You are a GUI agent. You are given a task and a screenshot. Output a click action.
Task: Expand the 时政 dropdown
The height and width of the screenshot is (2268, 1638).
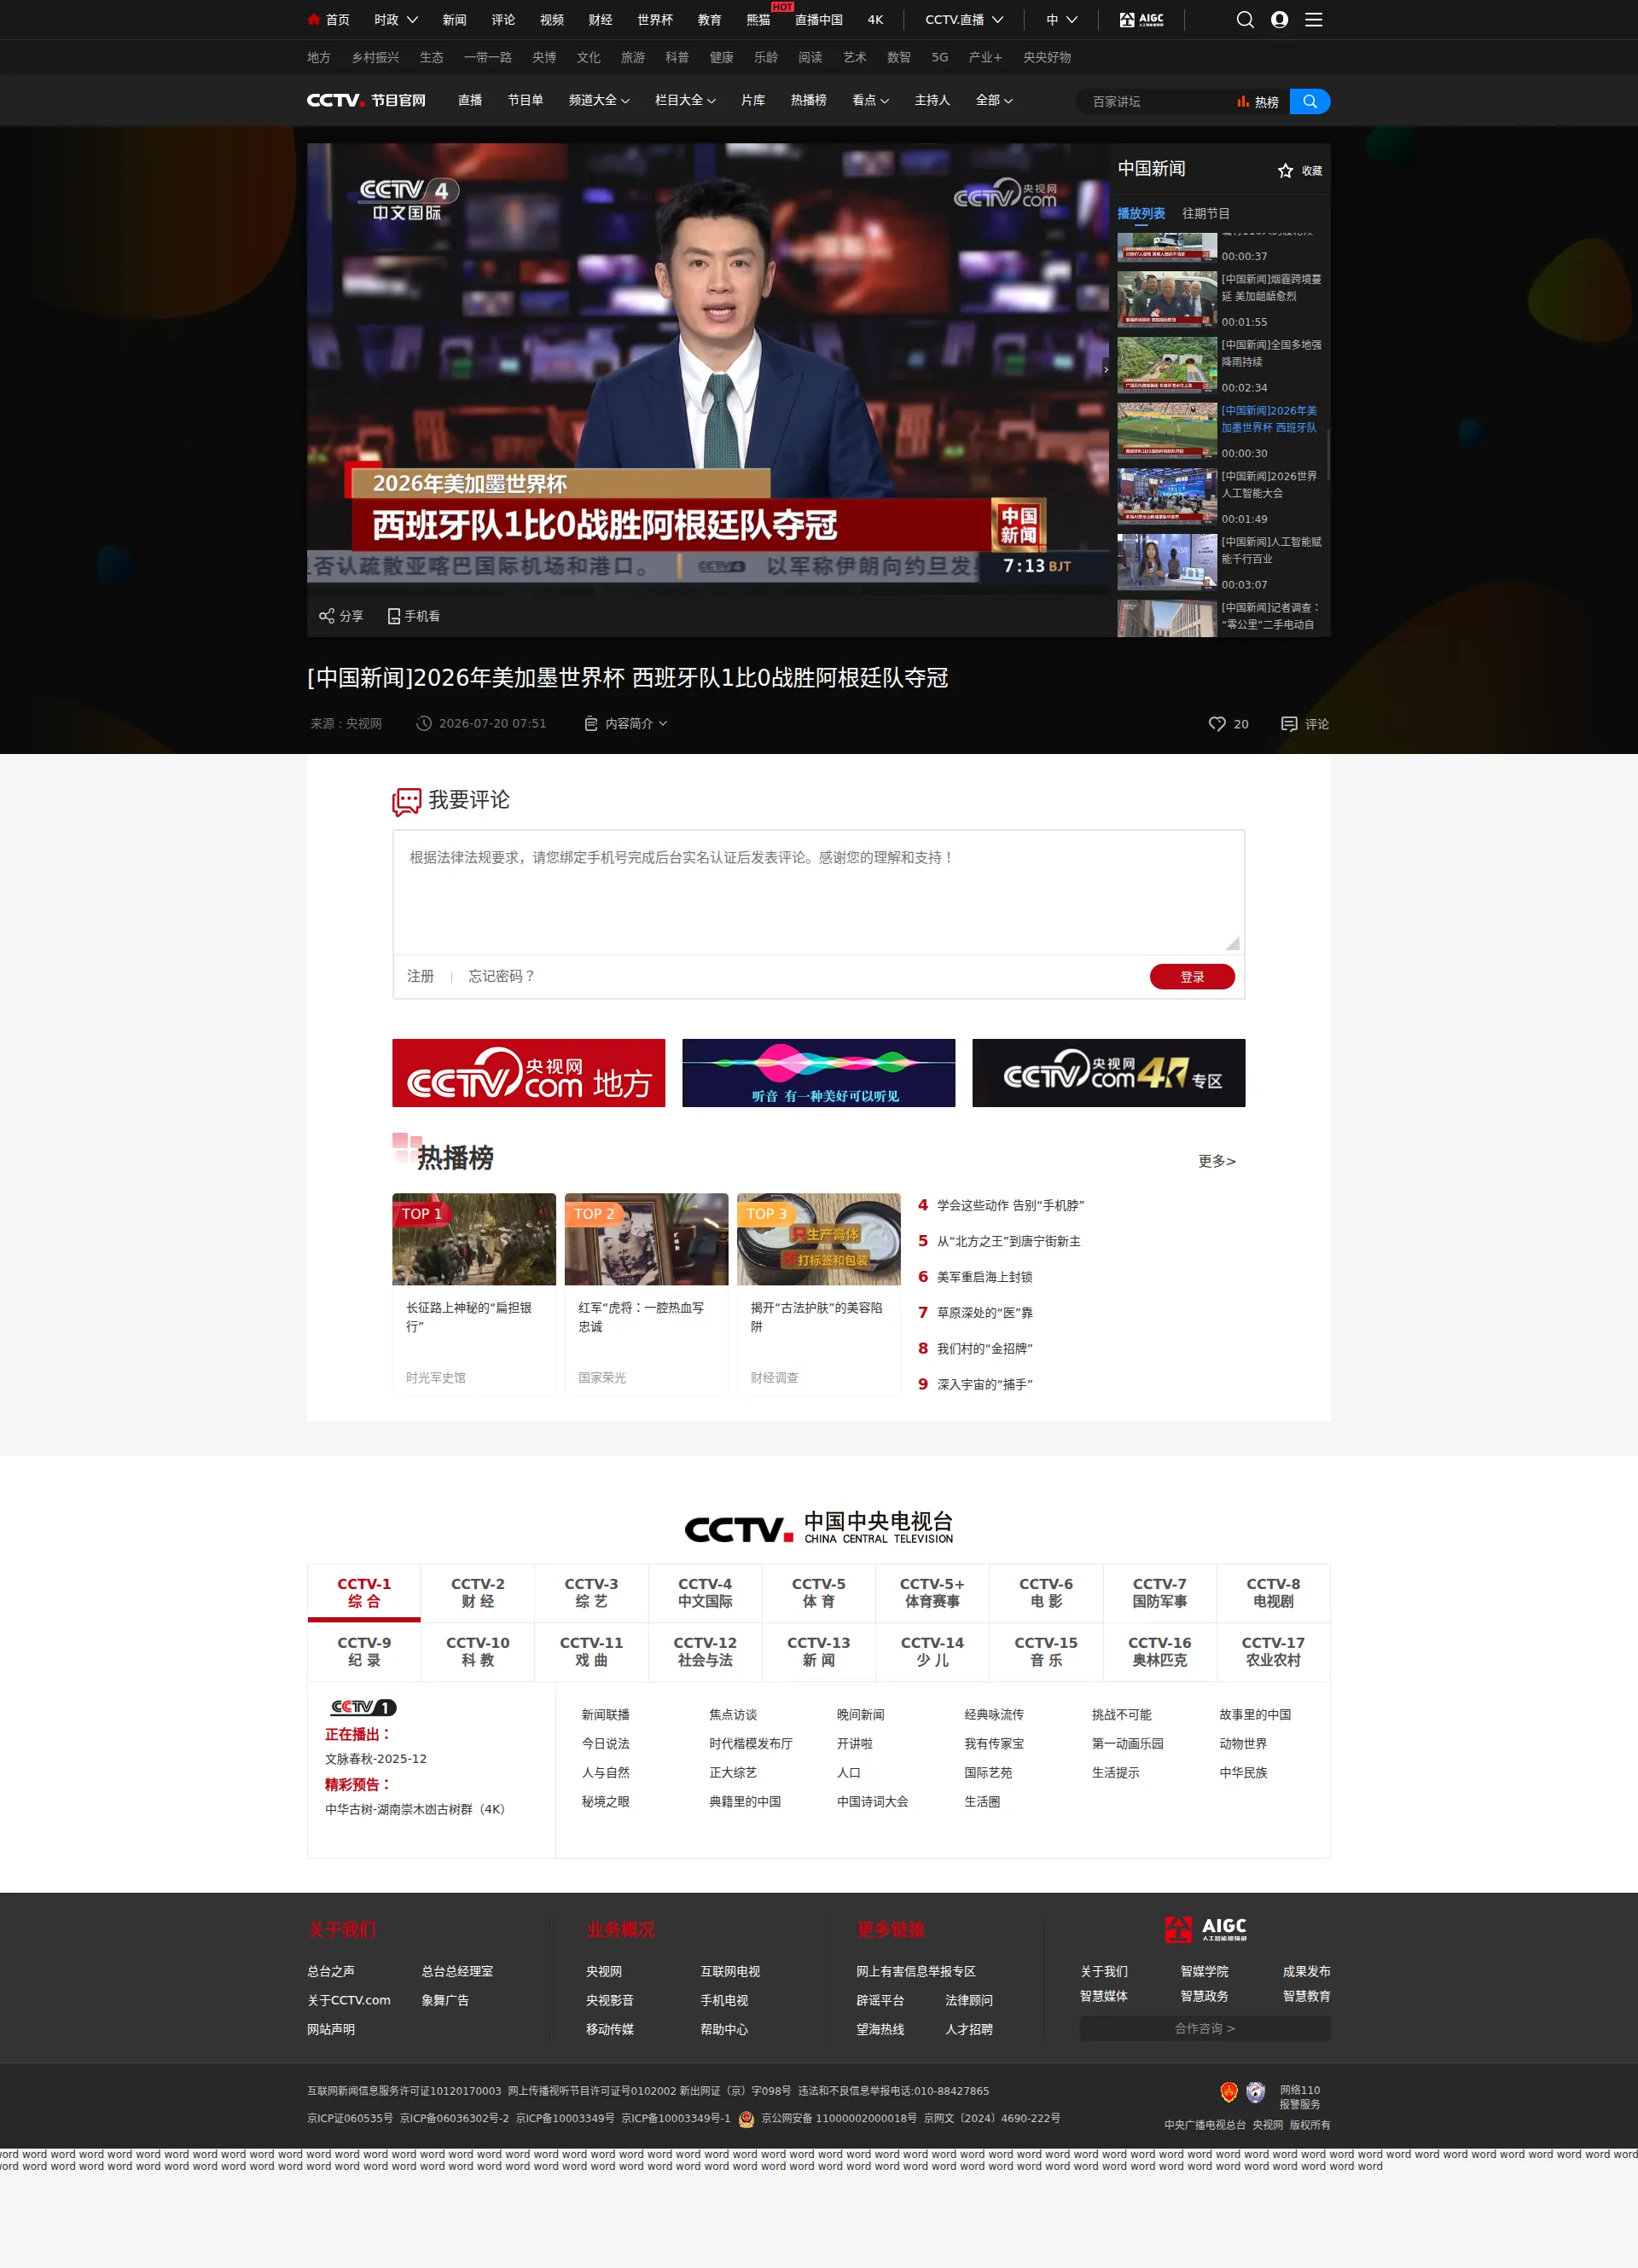(x=396, y=19)
